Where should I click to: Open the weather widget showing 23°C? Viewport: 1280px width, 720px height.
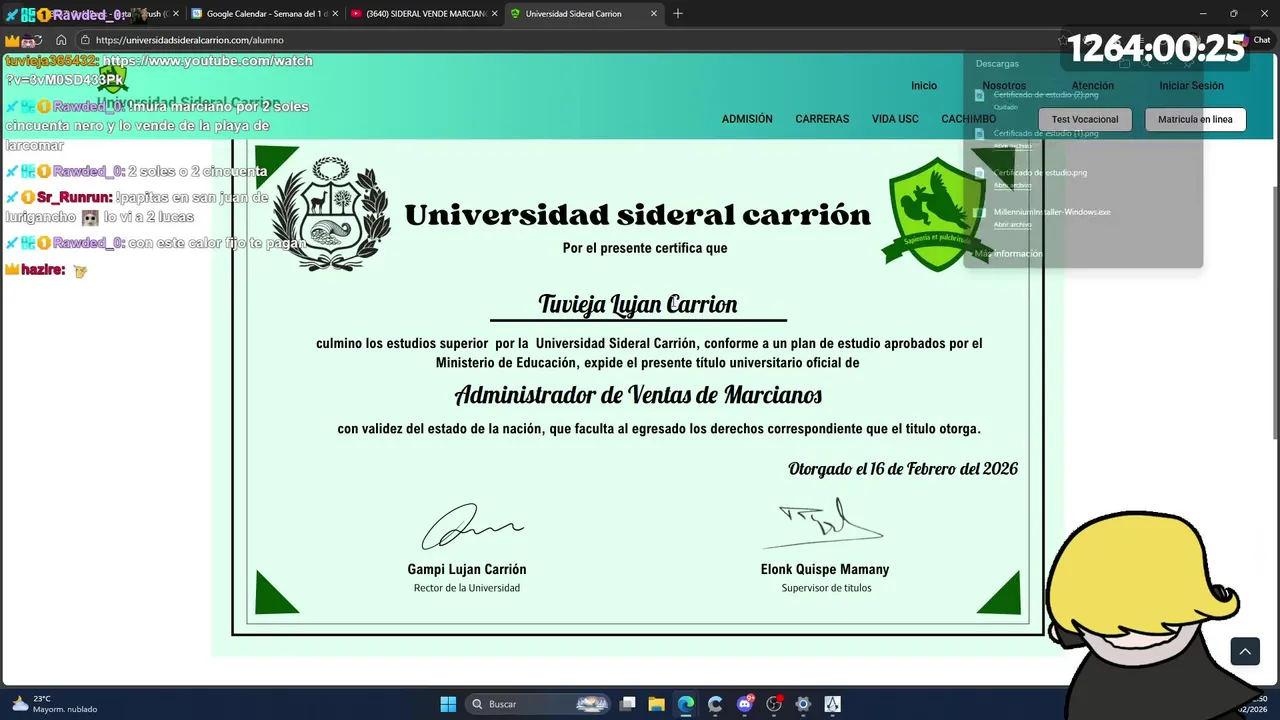(x=55, y=704)
